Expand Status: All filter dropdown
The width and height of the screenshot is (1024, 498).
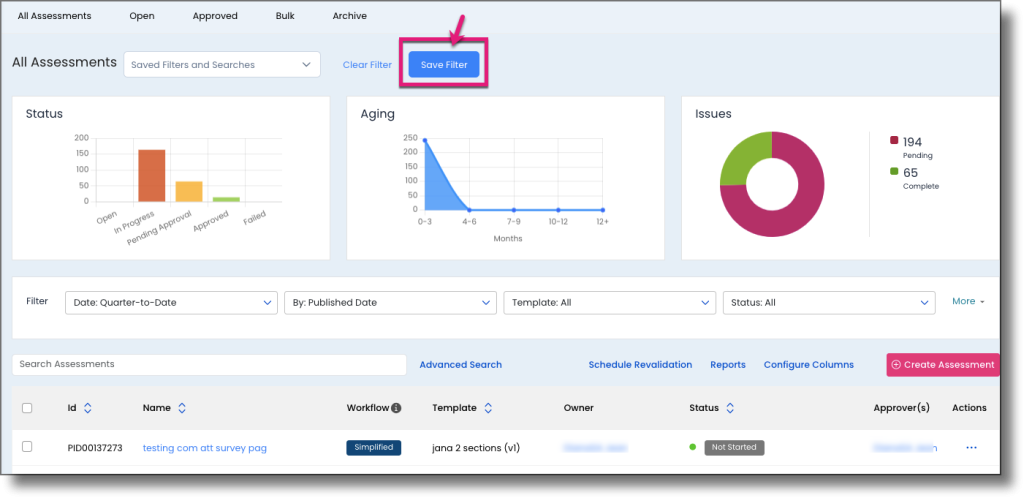click(x=829, y=303)
